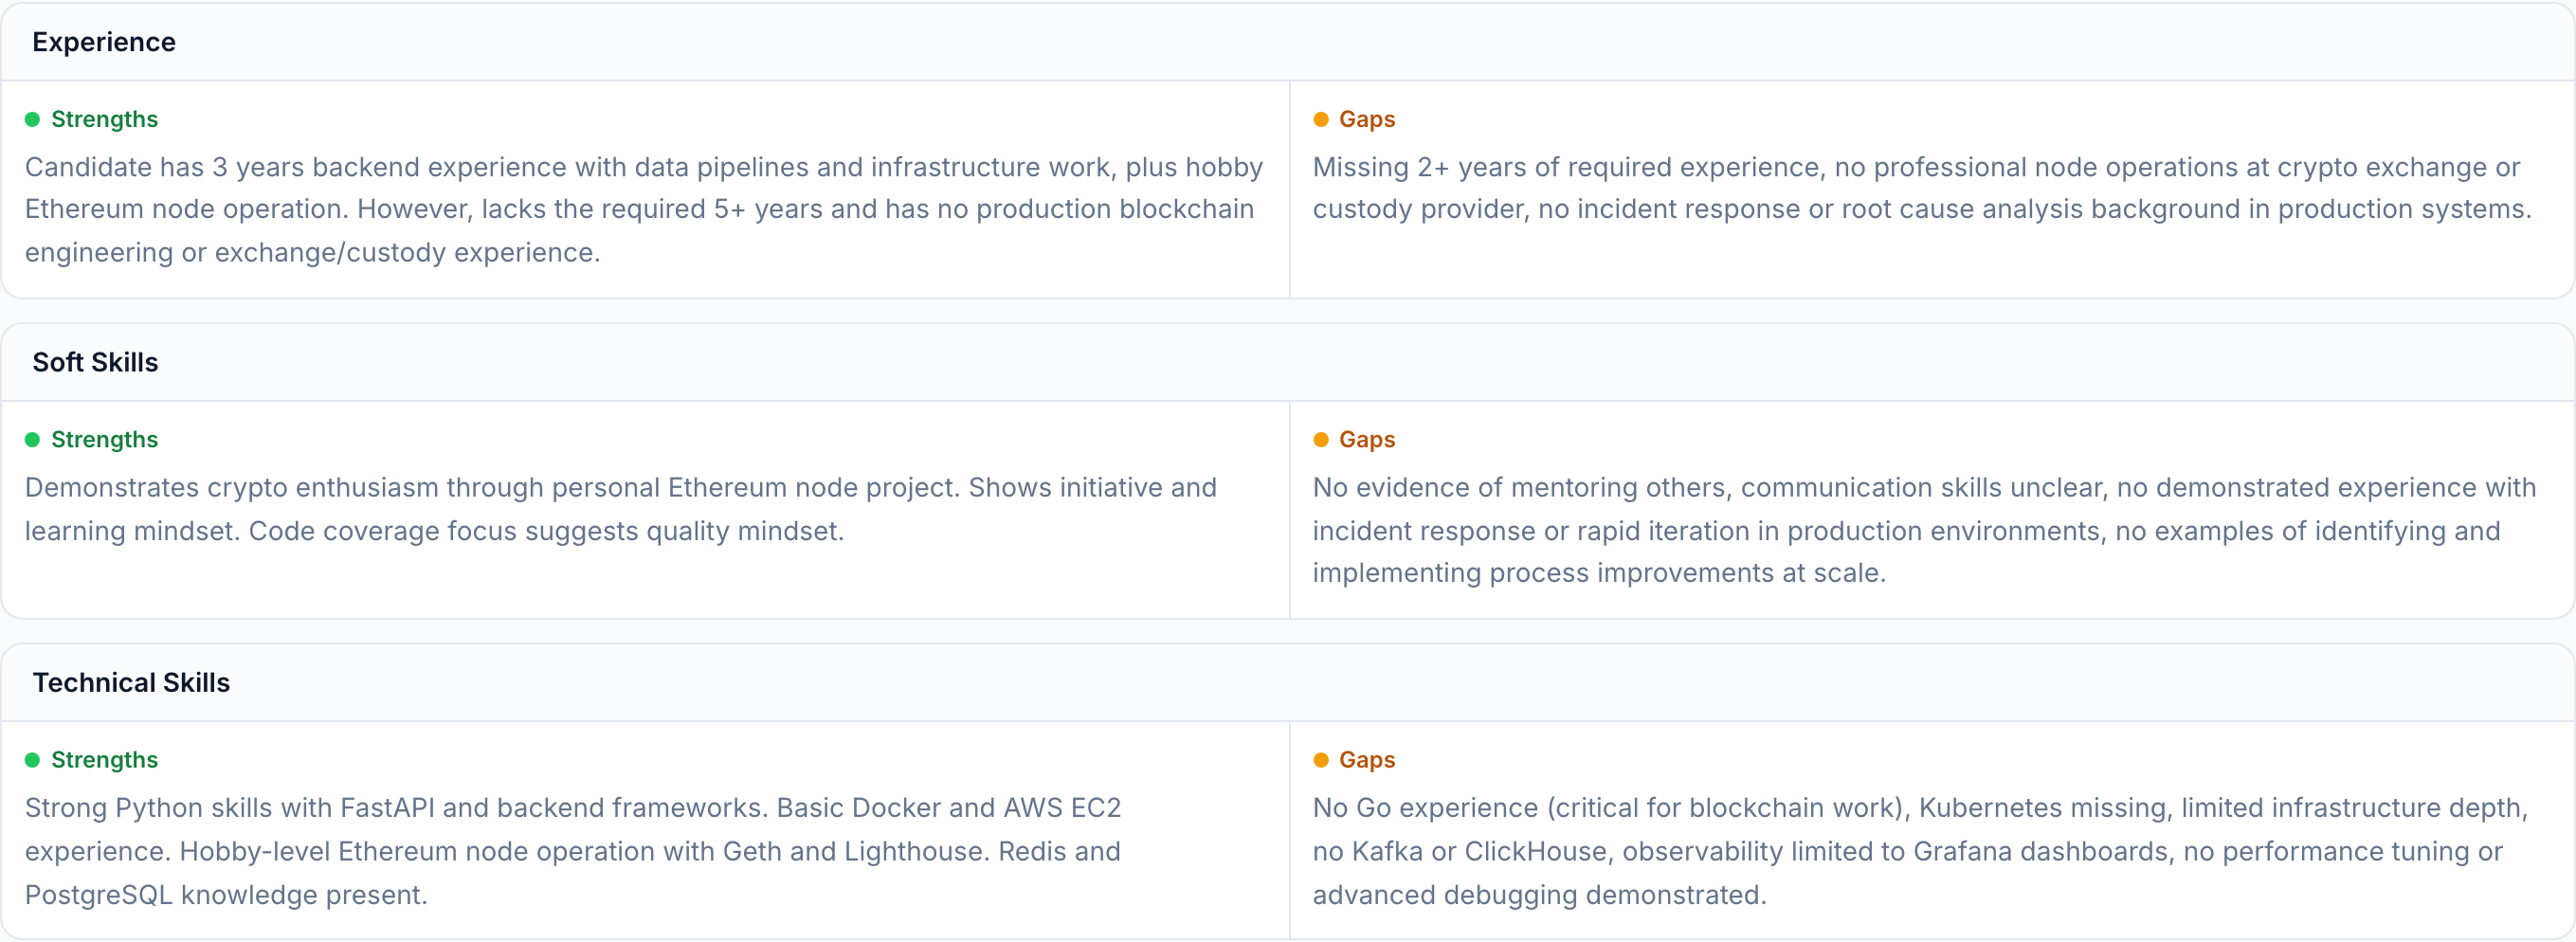Click the Gaps label under Technical Skills
Viewport: 2576px width, 942px height.
(1366, 760)
